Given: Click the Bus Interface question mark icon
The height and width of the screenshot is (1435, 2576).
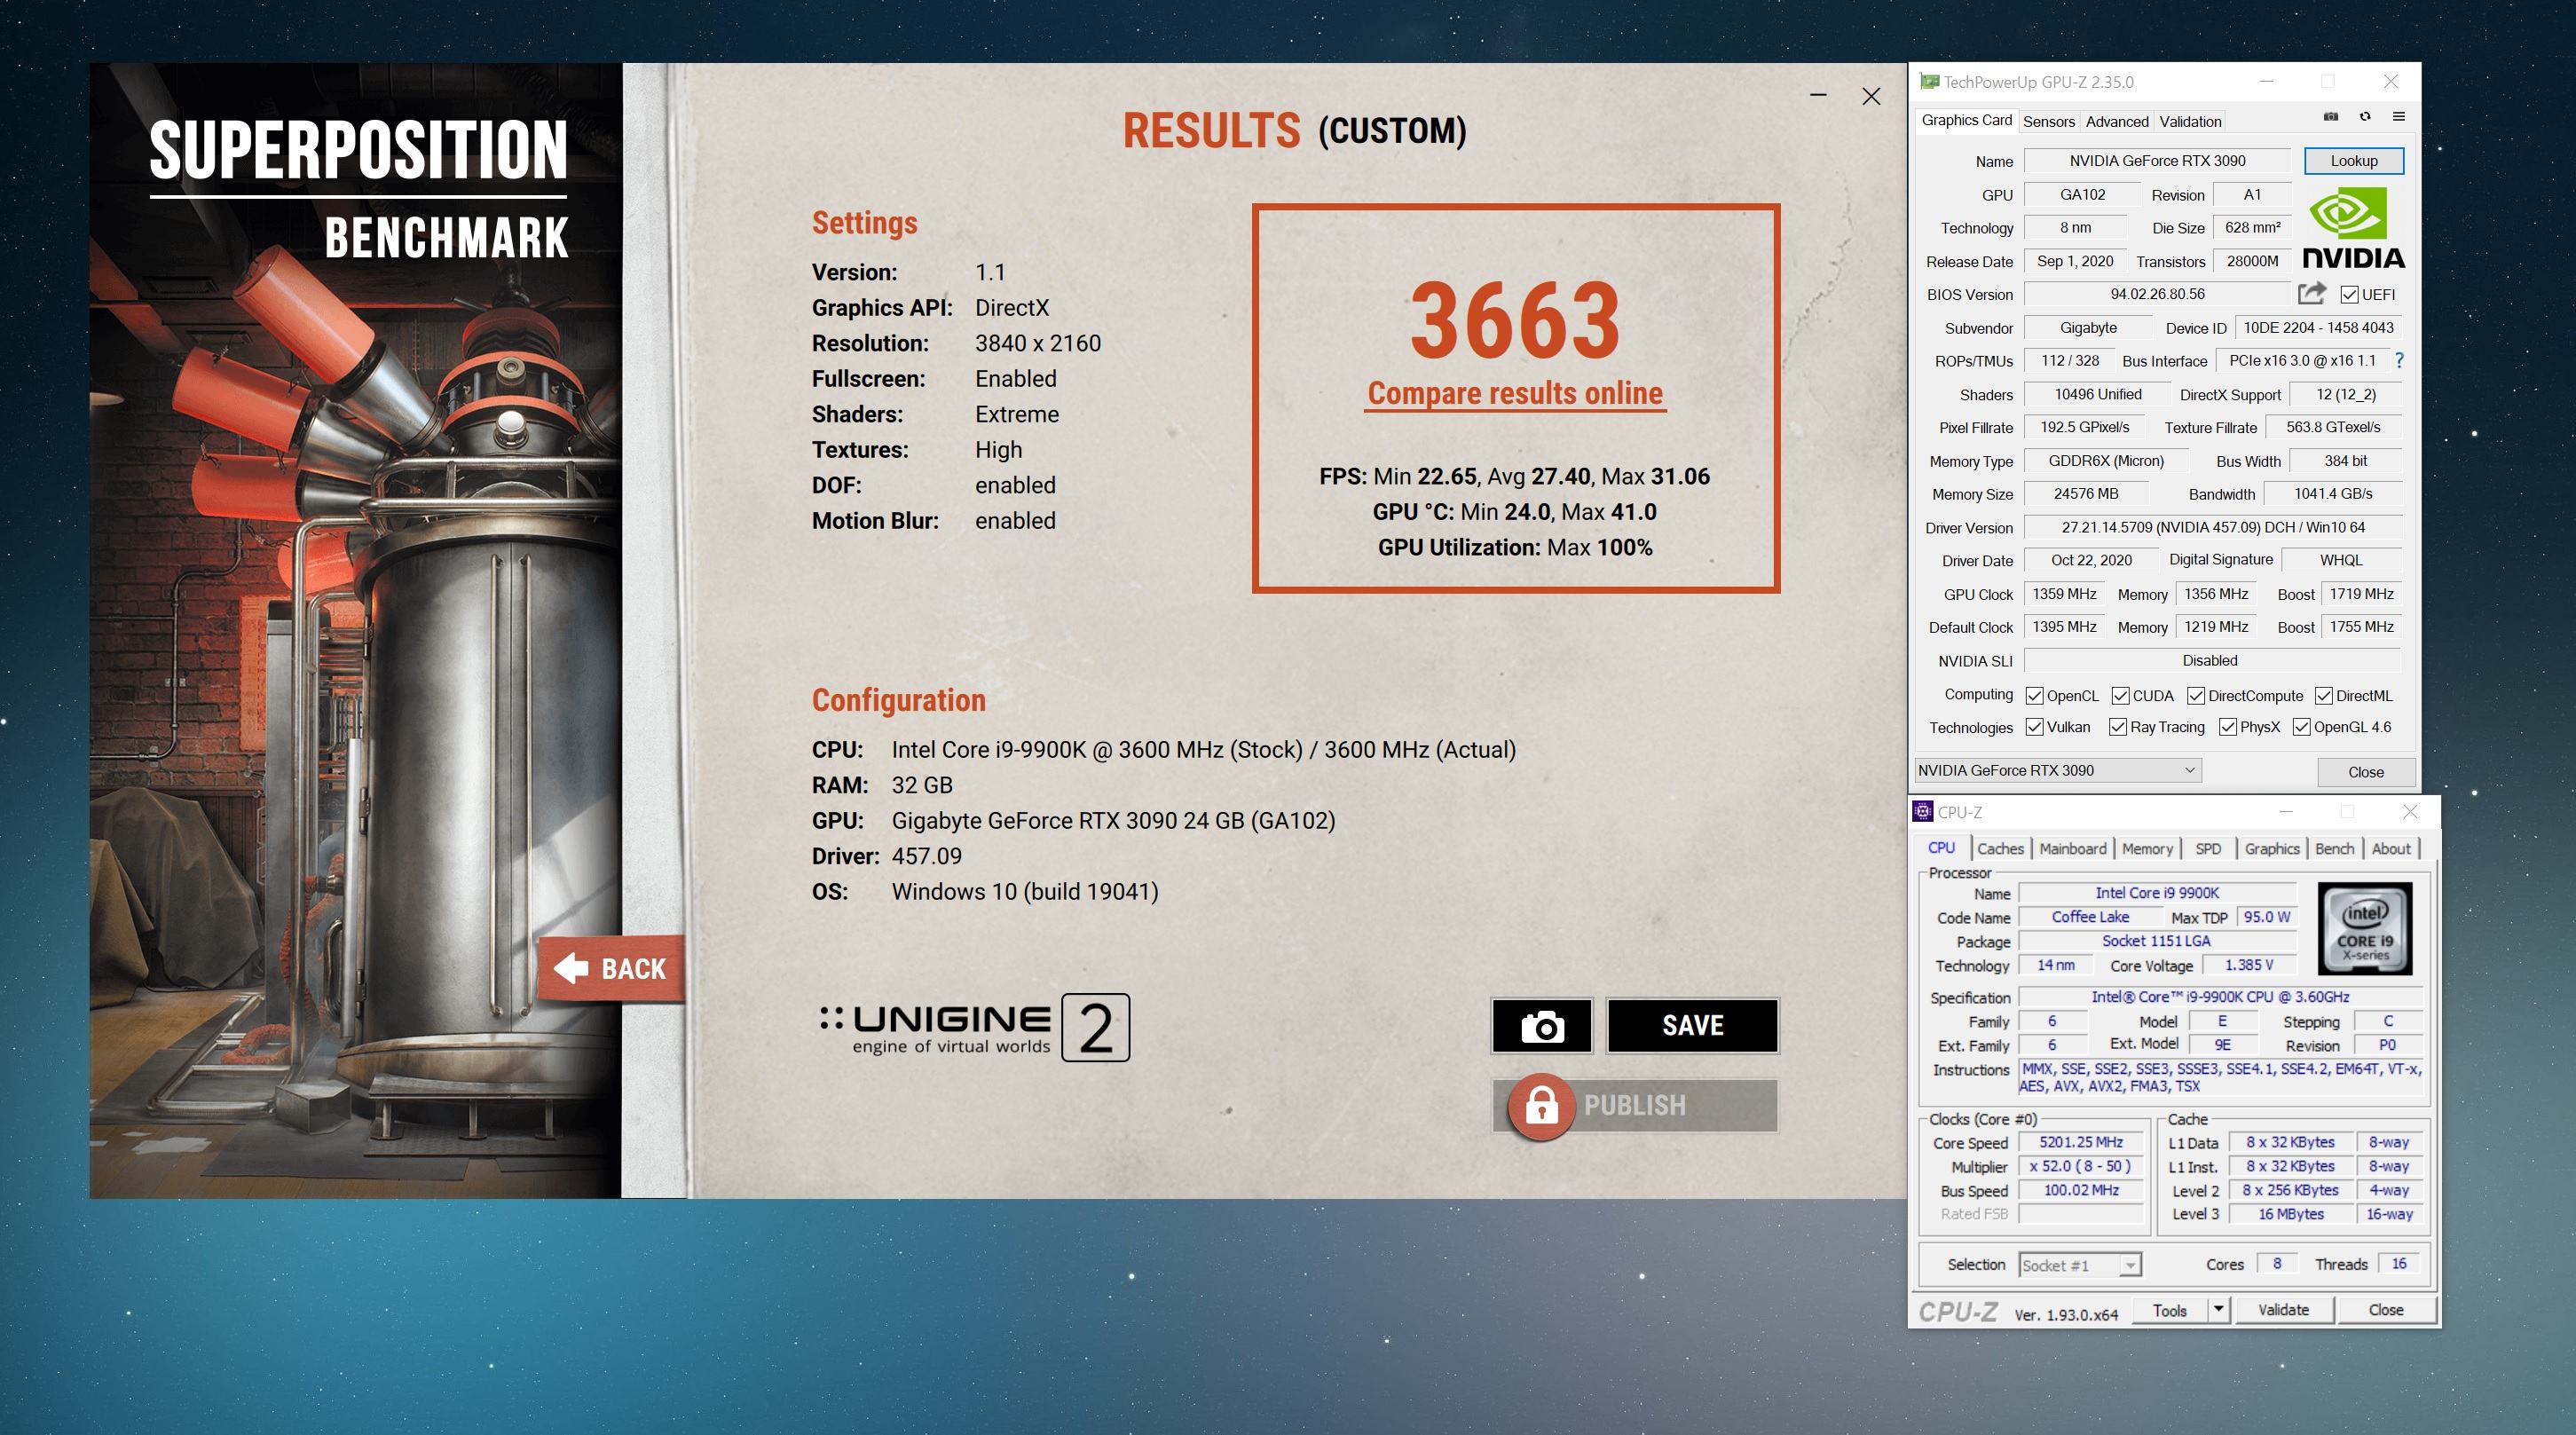Looking at the screenshot, I should click(x=2399, y=360).
